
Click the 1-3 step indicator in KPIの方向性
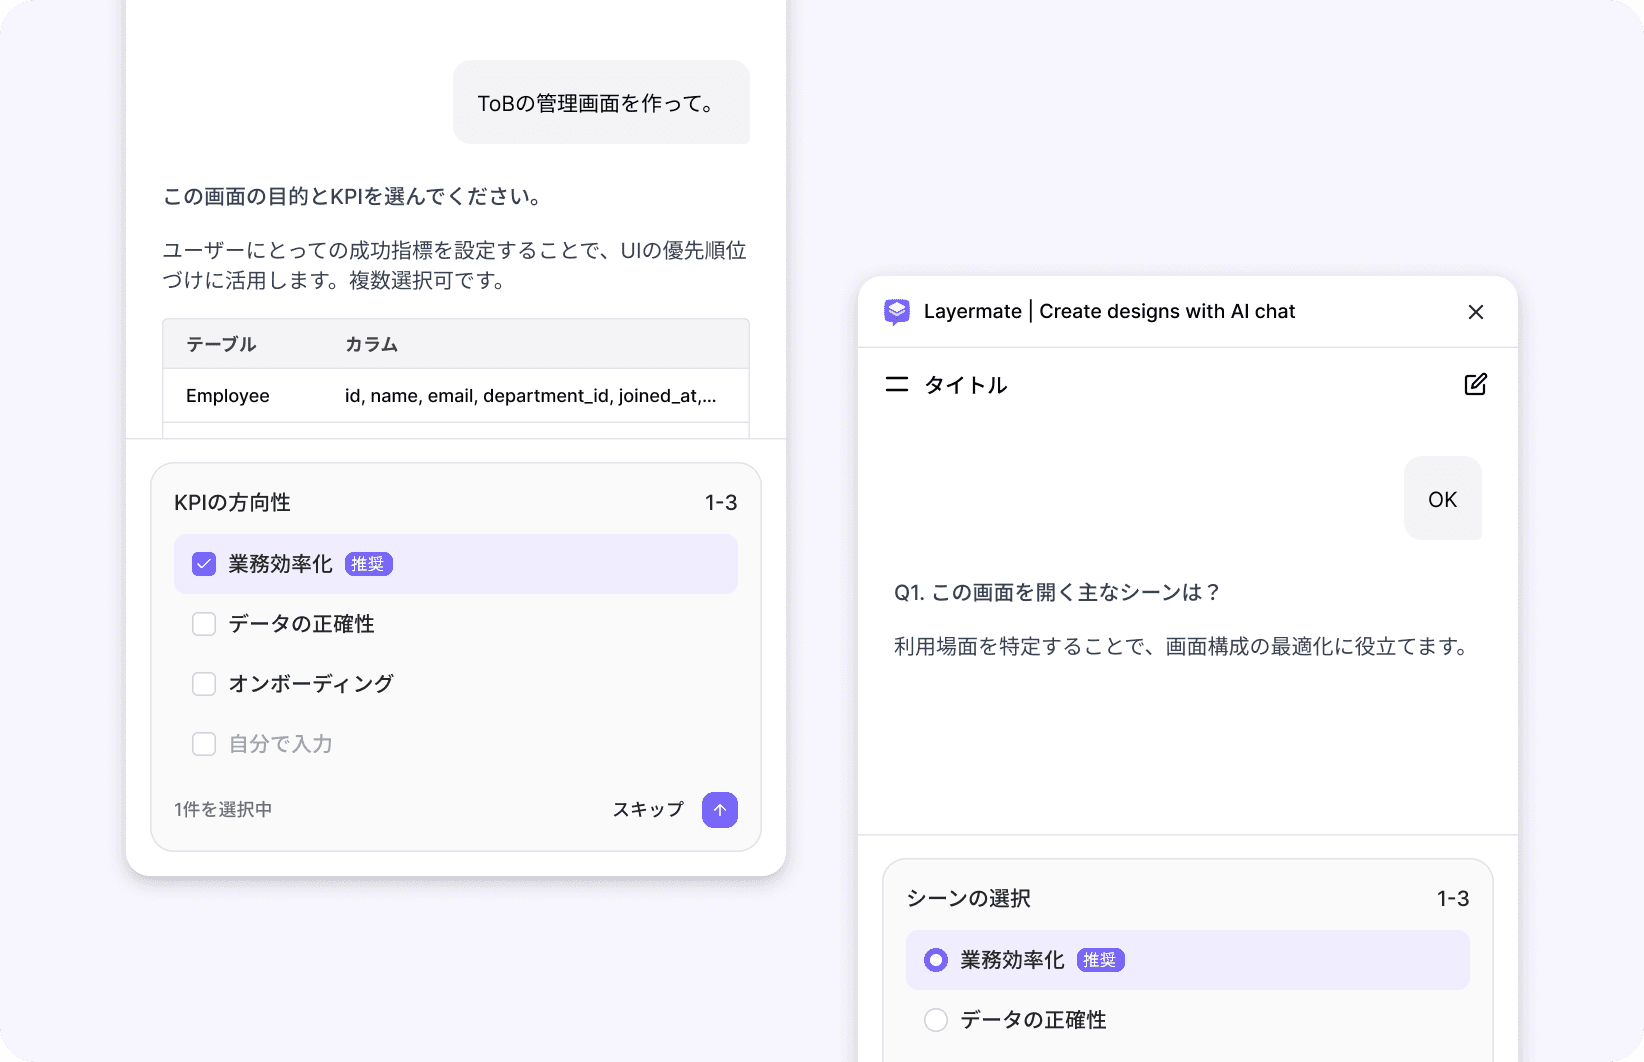[721, 502]
